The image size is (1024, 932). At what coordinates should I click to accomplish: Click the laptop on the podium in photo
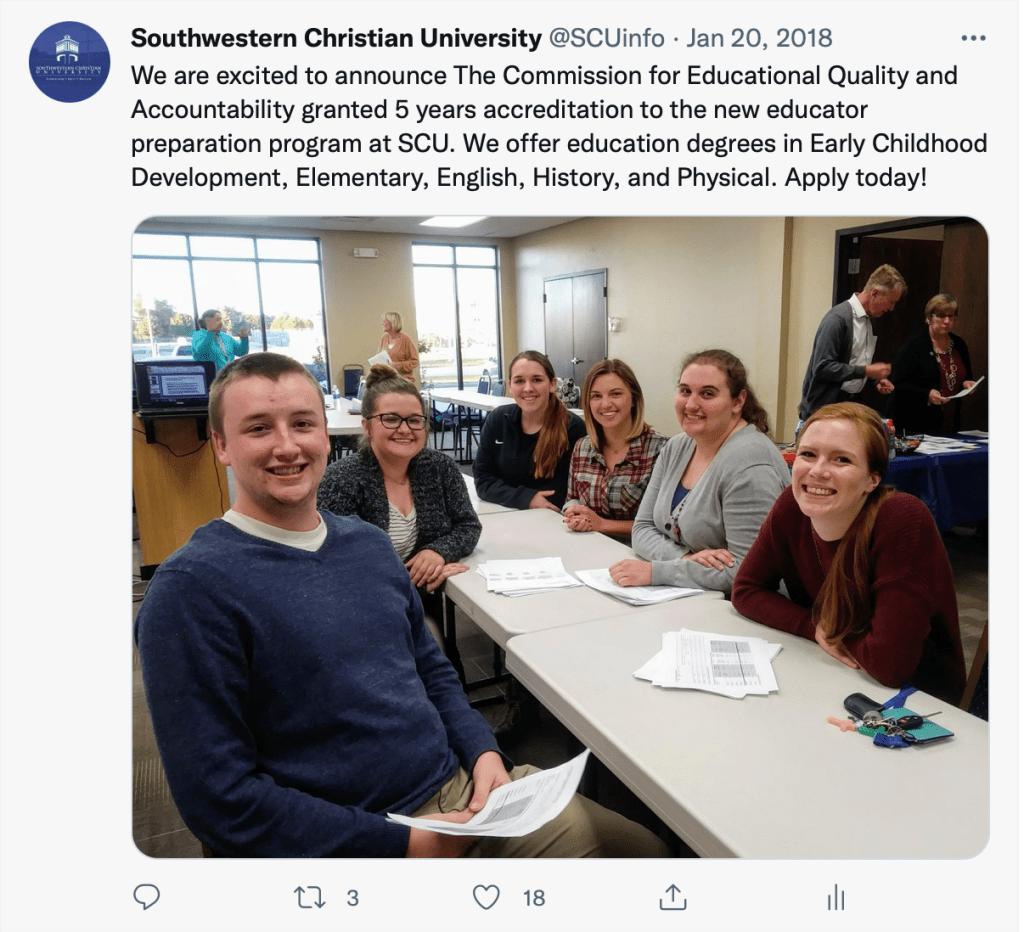pos(174,385)
